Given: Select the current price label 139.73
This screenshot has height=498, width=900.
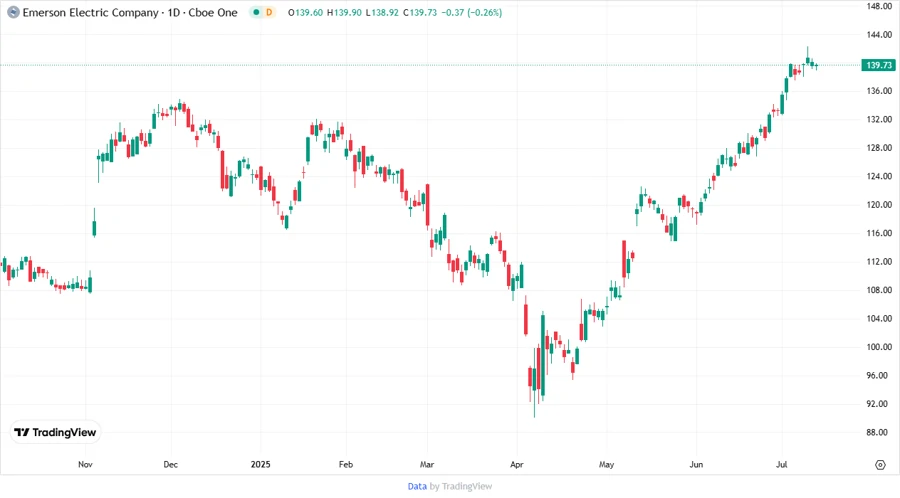Looking at the screenshot, I should pyautogui.click(x=879, y=65).
